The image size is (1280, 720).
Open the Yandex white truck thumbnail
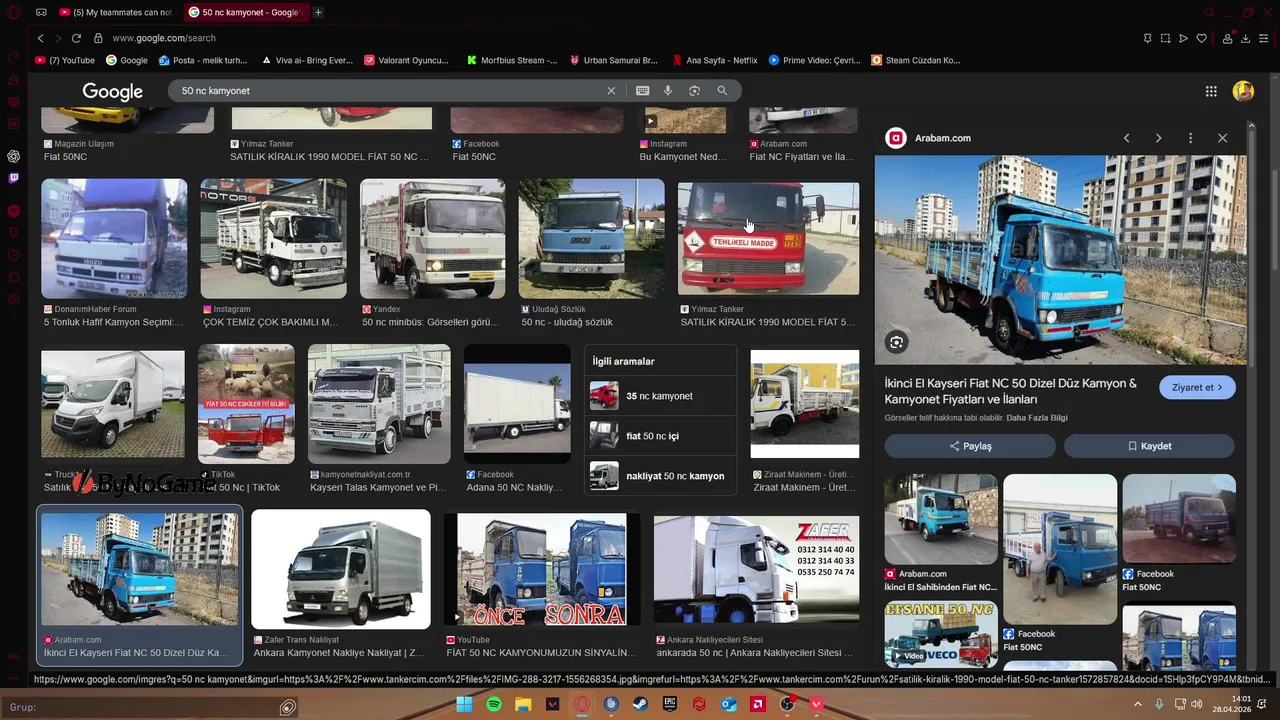[432, 238]
